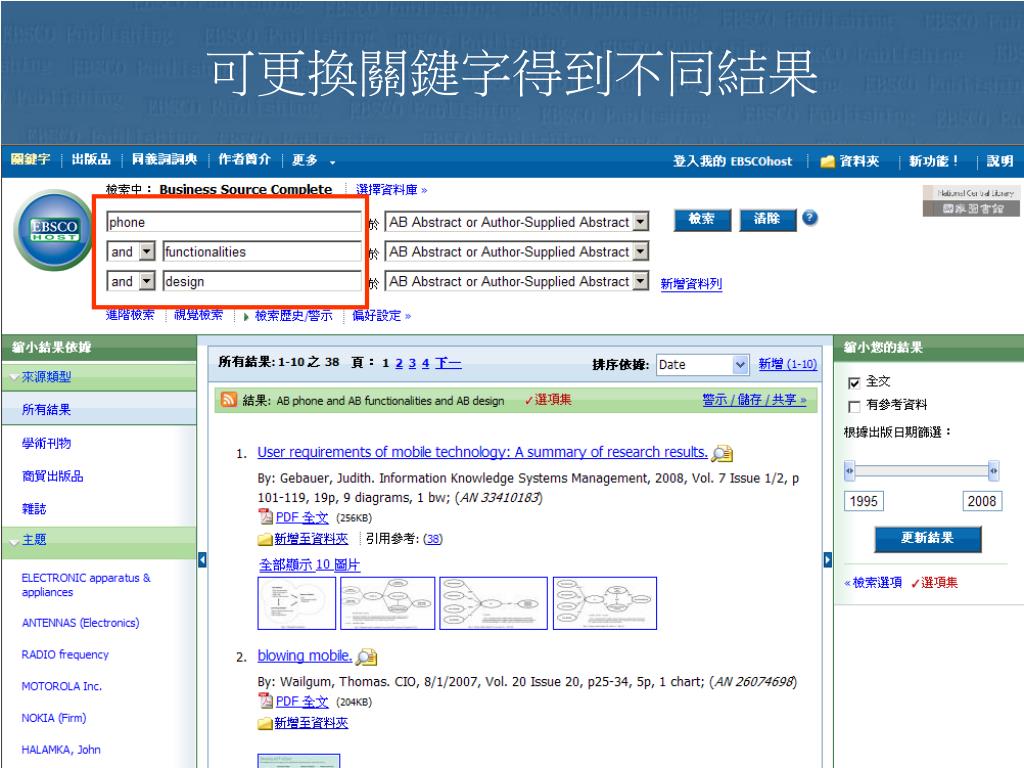Viewport: 1024px width, 768px height.
Task: Collapse the left panel with arrow icon
Action: pyautogui.click(x=203, y=558)
